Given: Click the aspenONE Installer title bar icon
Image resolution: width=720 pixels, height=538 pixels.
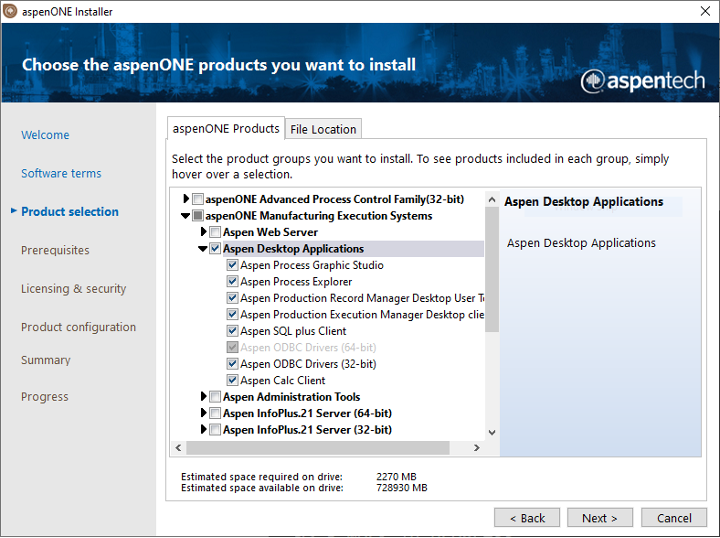Looking at the screenshot, I should click(11, 12).
